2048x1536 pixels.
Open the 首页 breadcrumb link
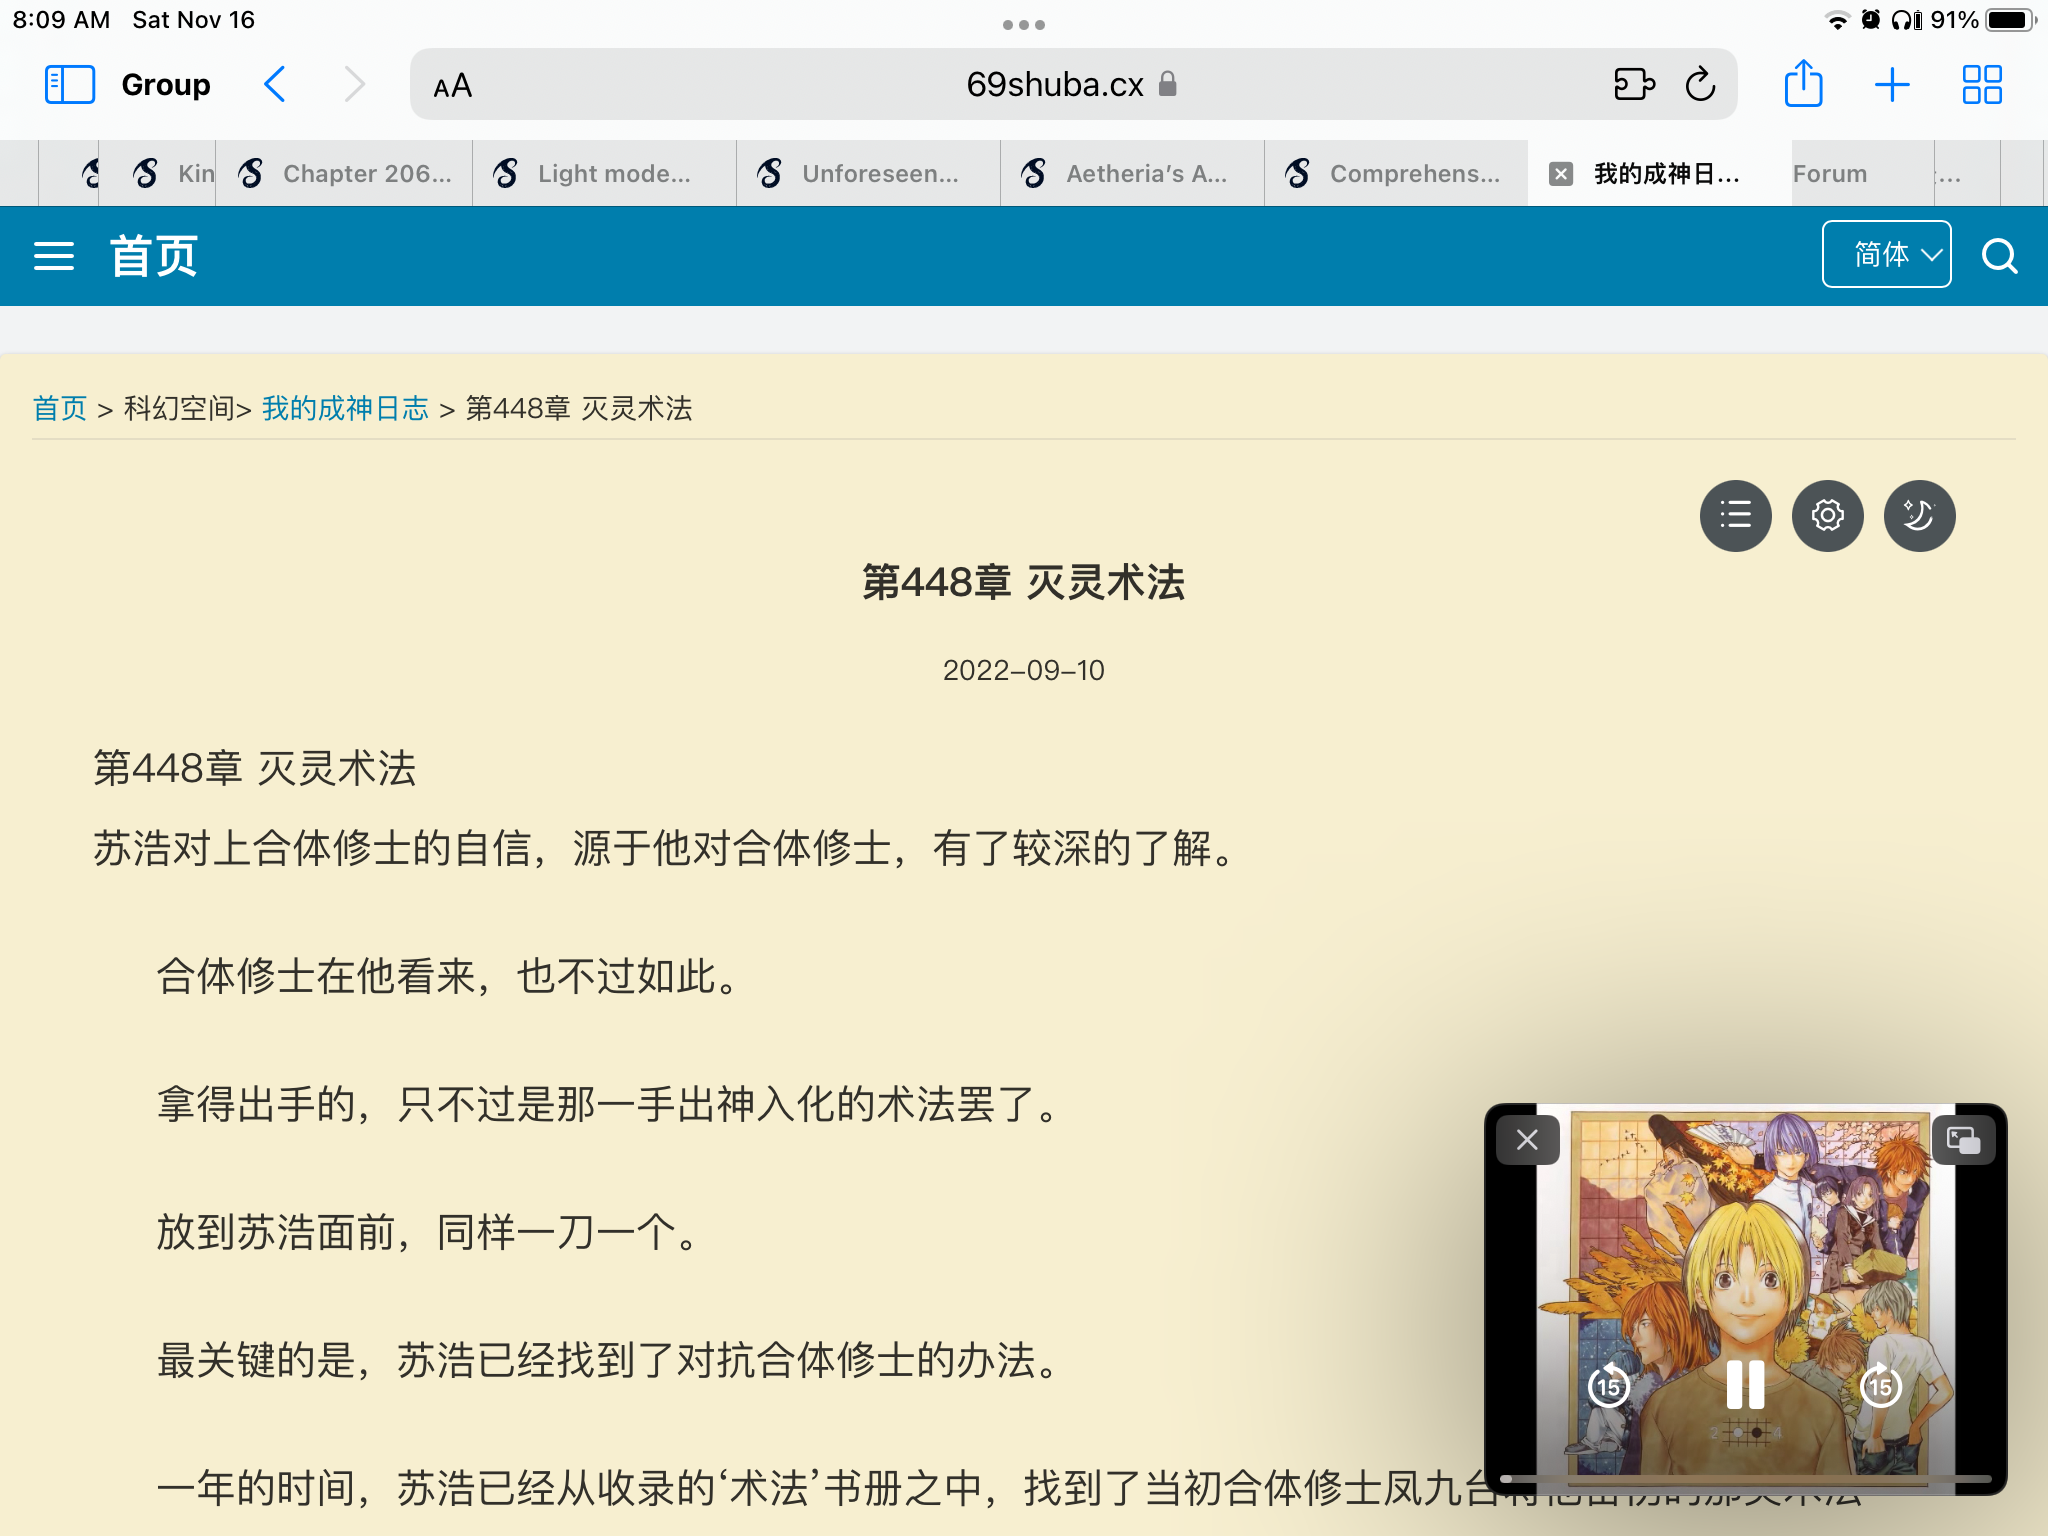[x=60, y=408]
